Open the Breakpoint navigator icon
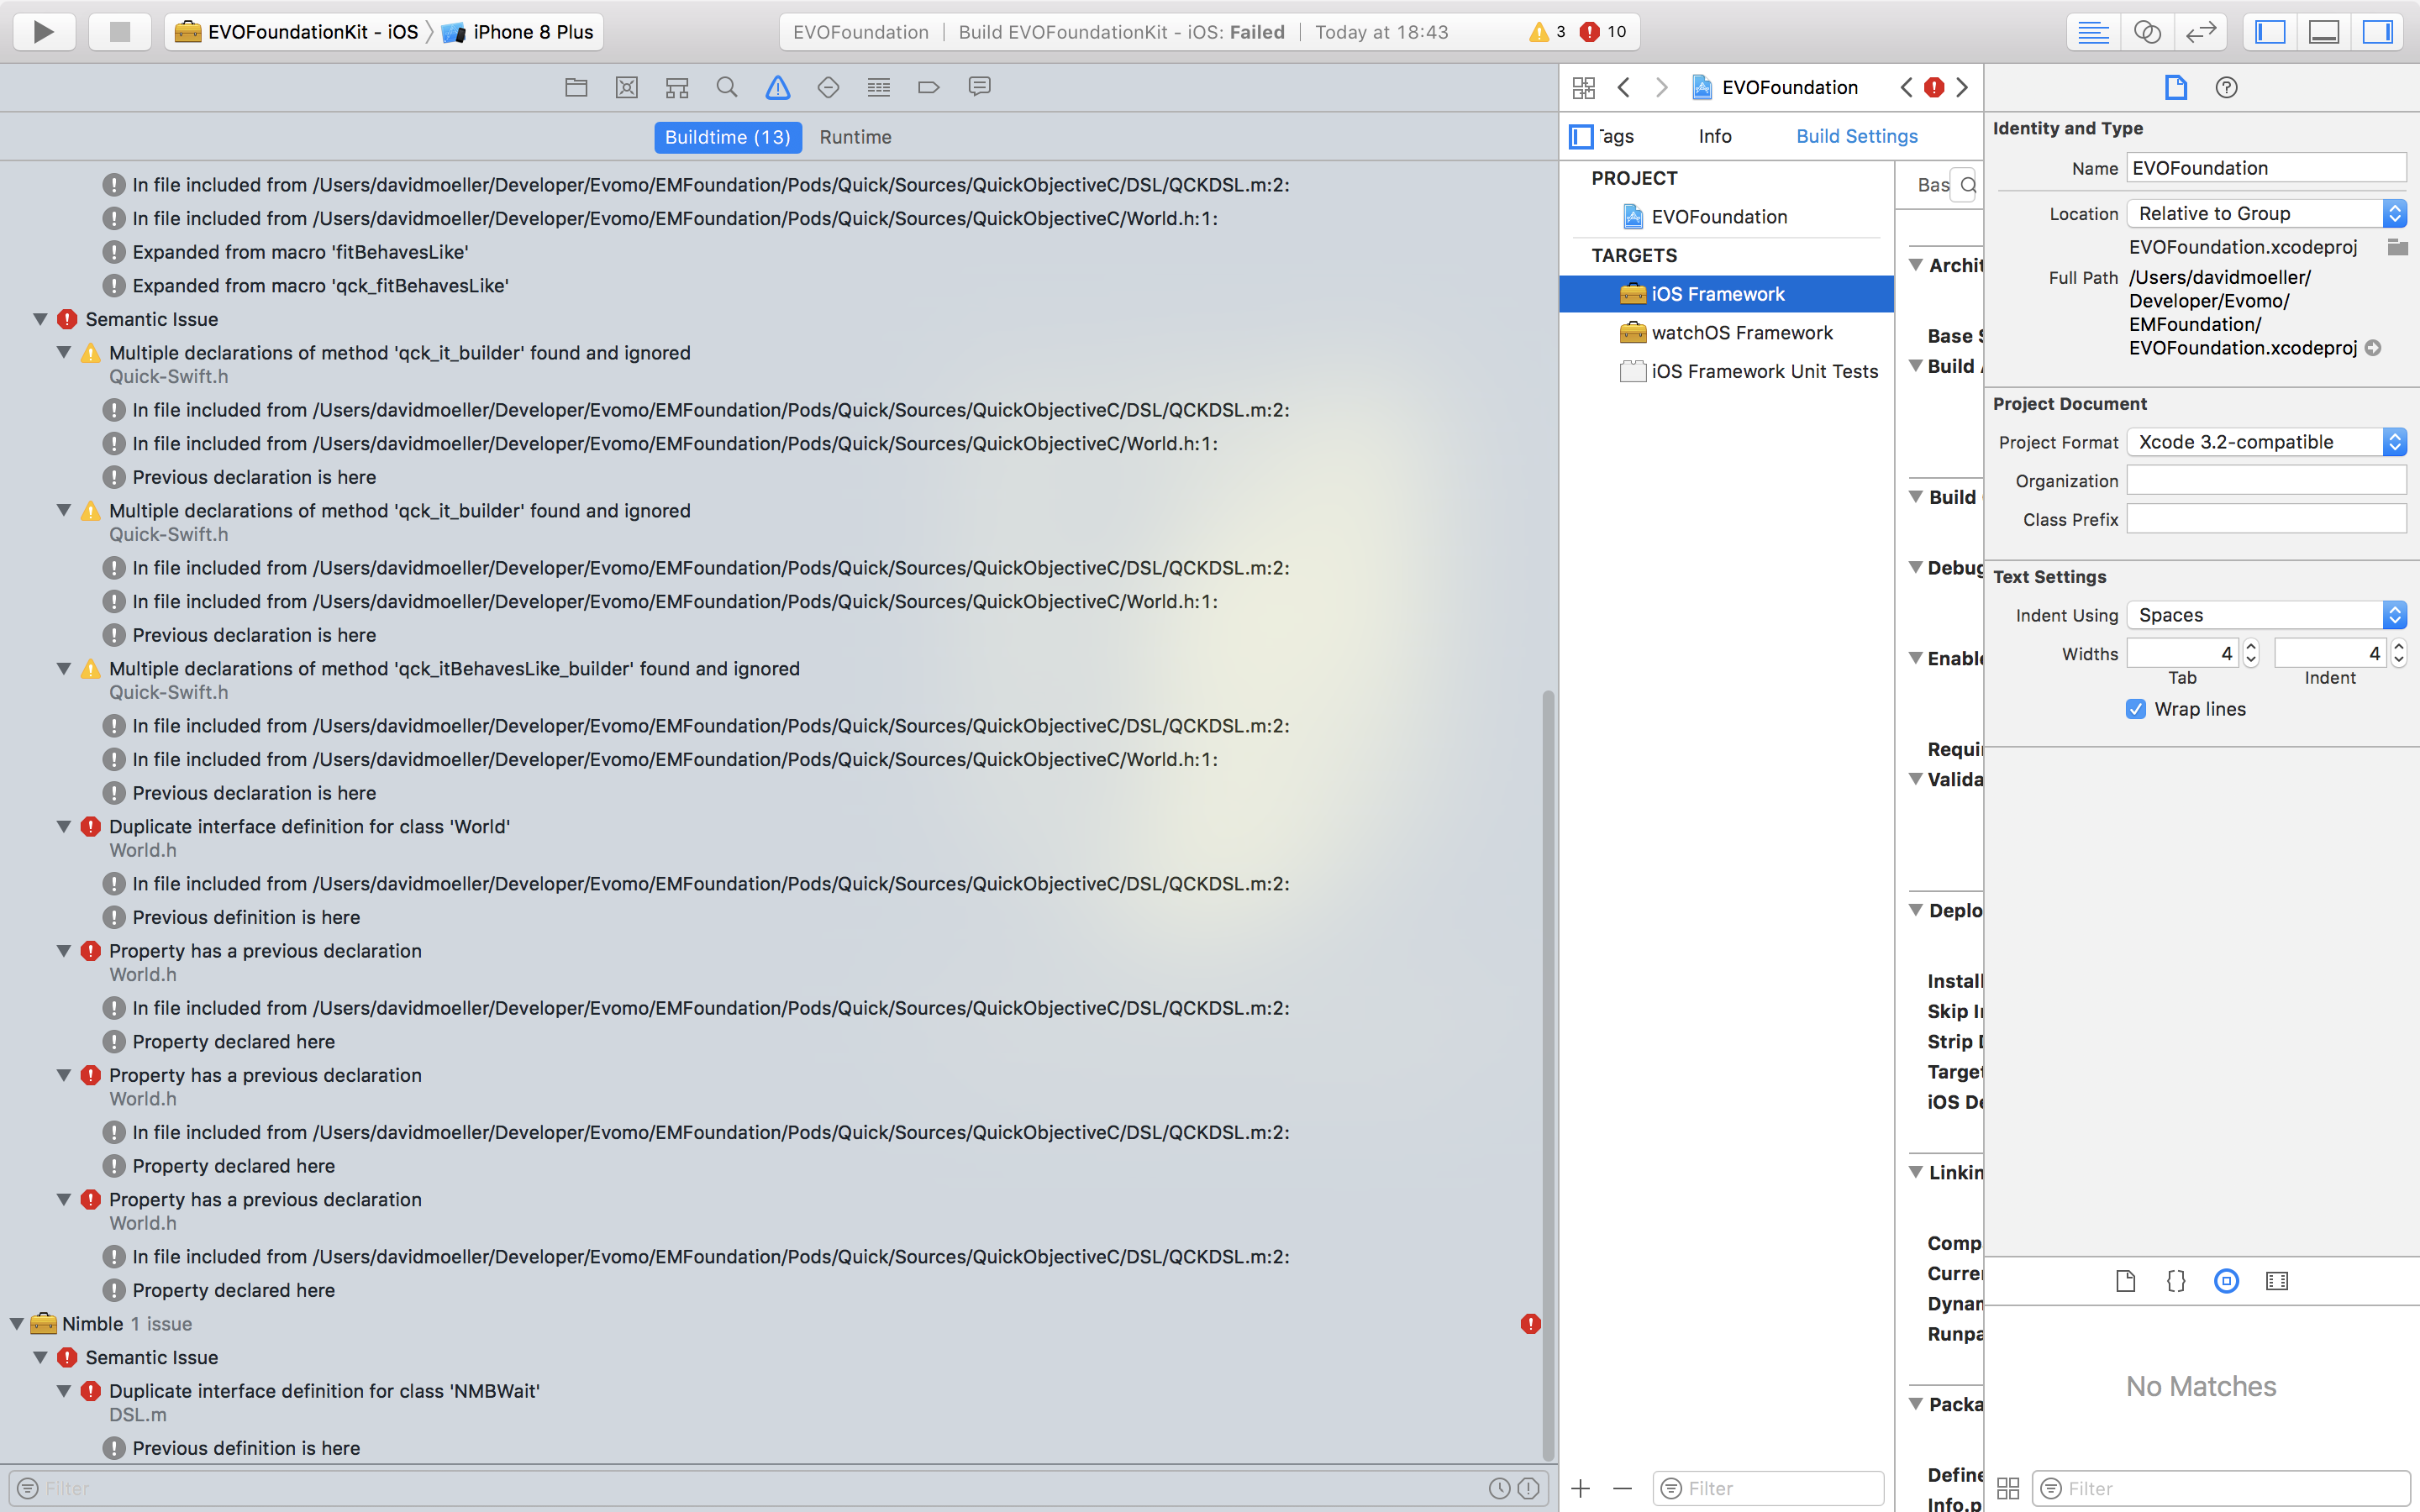This screenshot has height=1512, width=2420. [x=929, y=87]
